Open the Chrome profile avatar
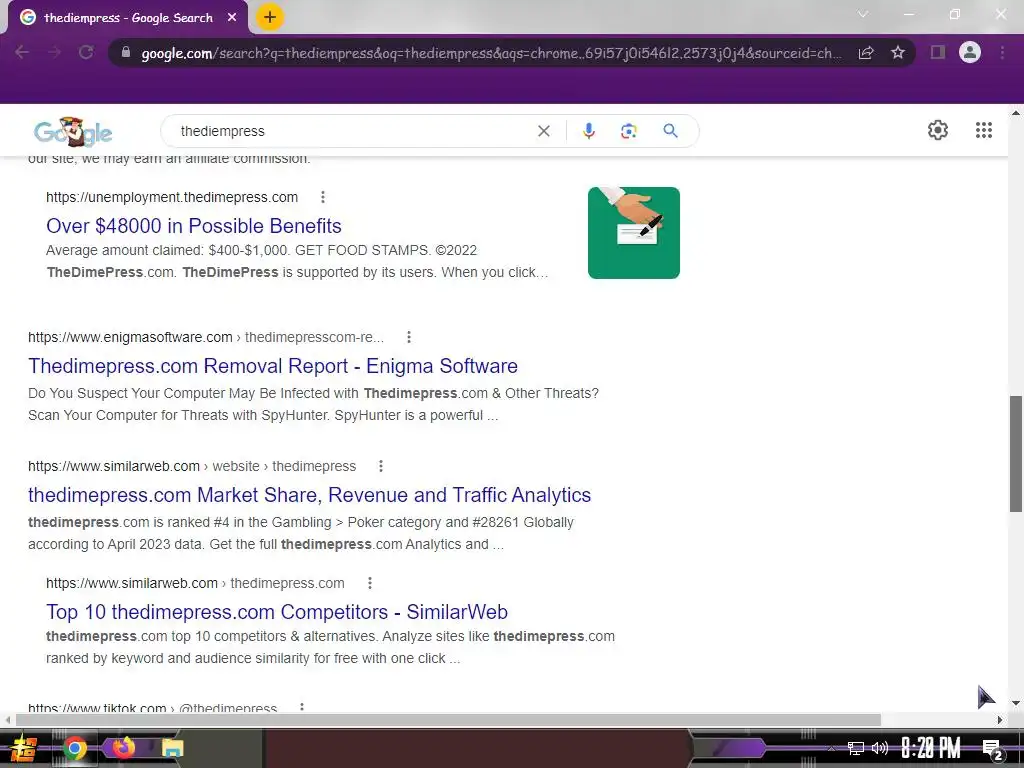The width and height of the screenshot is (1024, 768). 970,52
